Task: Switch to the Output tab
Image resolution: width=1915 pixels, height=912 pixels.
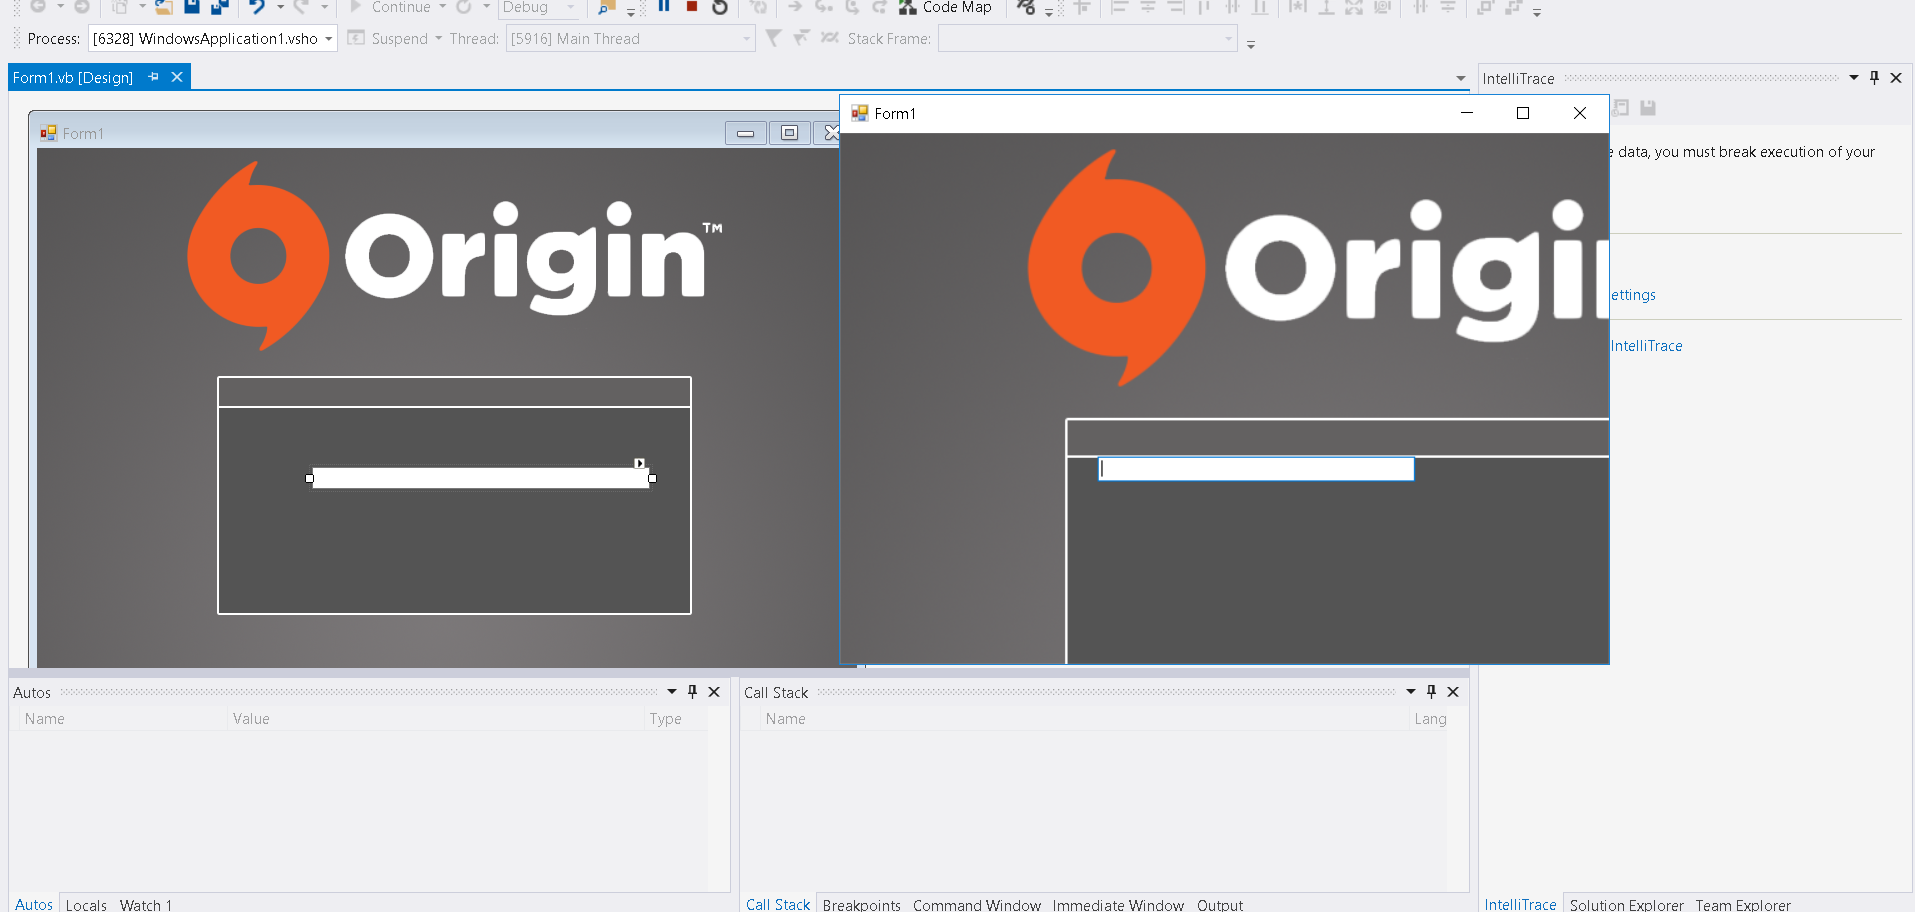Action: pos(1220,904)
